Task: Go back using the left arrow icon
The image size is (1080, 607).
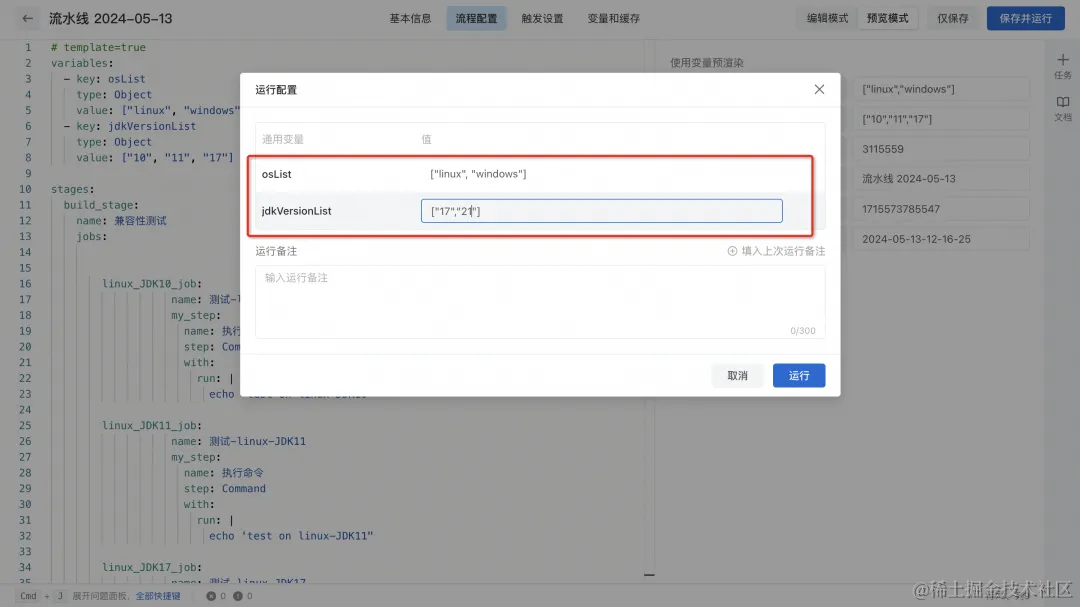Action: 28,19
